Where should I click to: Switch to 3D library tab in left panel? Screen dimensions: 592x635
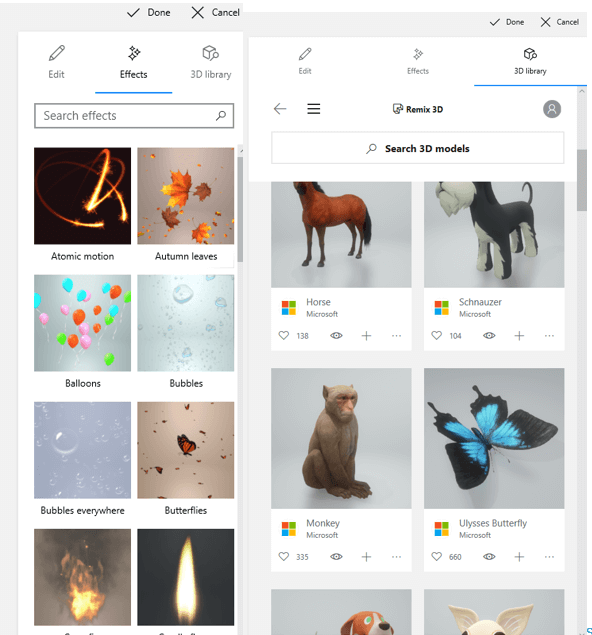[211, 62]
